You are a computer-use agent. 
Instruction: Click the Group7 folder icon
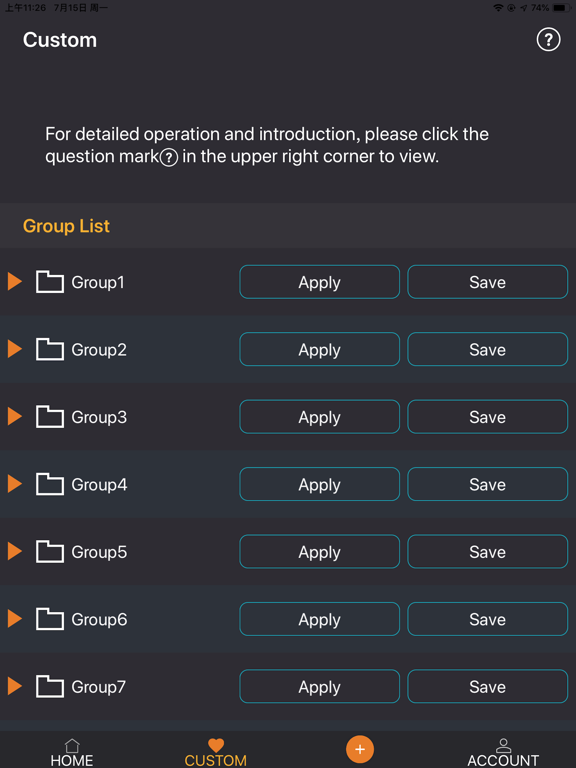pos(49,686)
